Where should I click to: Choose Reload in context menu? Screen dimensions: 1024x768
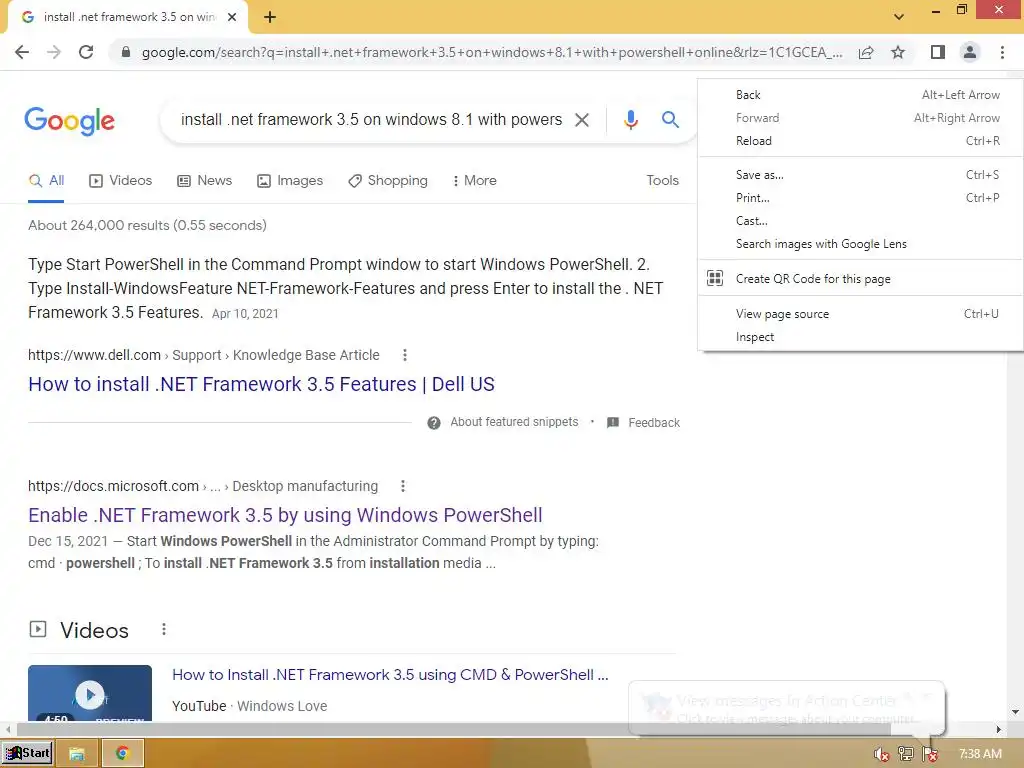coord(860,141)
